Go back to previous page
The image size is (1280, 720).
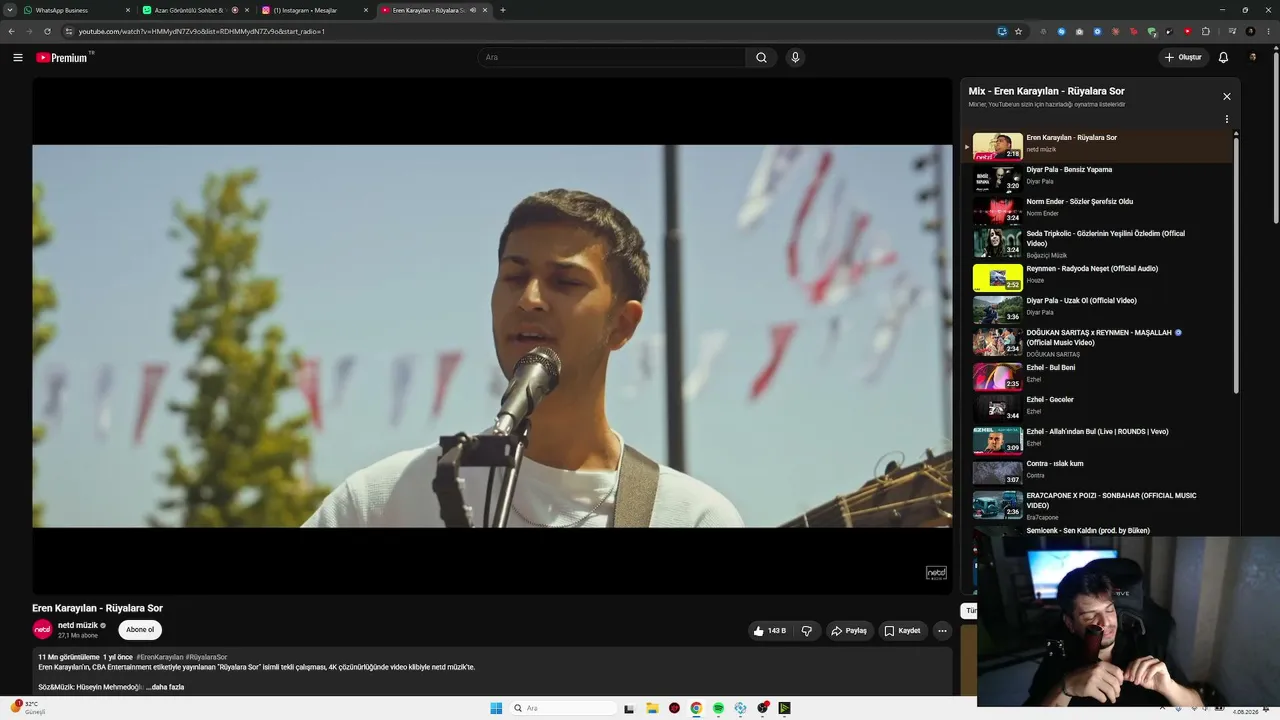click(11, 31)
